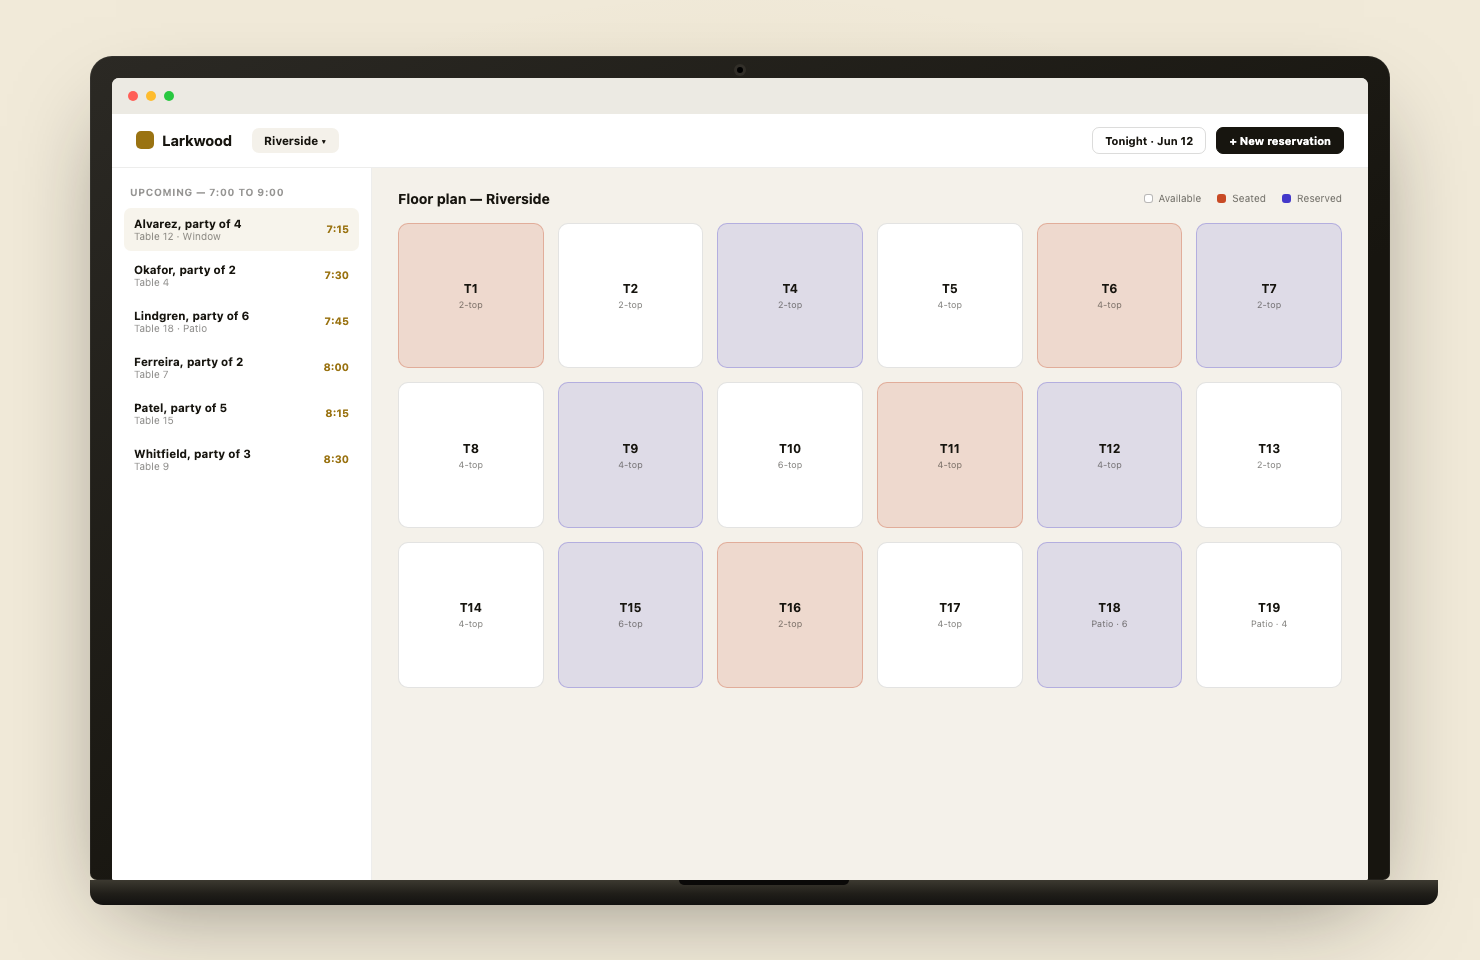The height and width of the screenshot is (960, 1480).
Task: Select available table T13
Action: 1269,455
